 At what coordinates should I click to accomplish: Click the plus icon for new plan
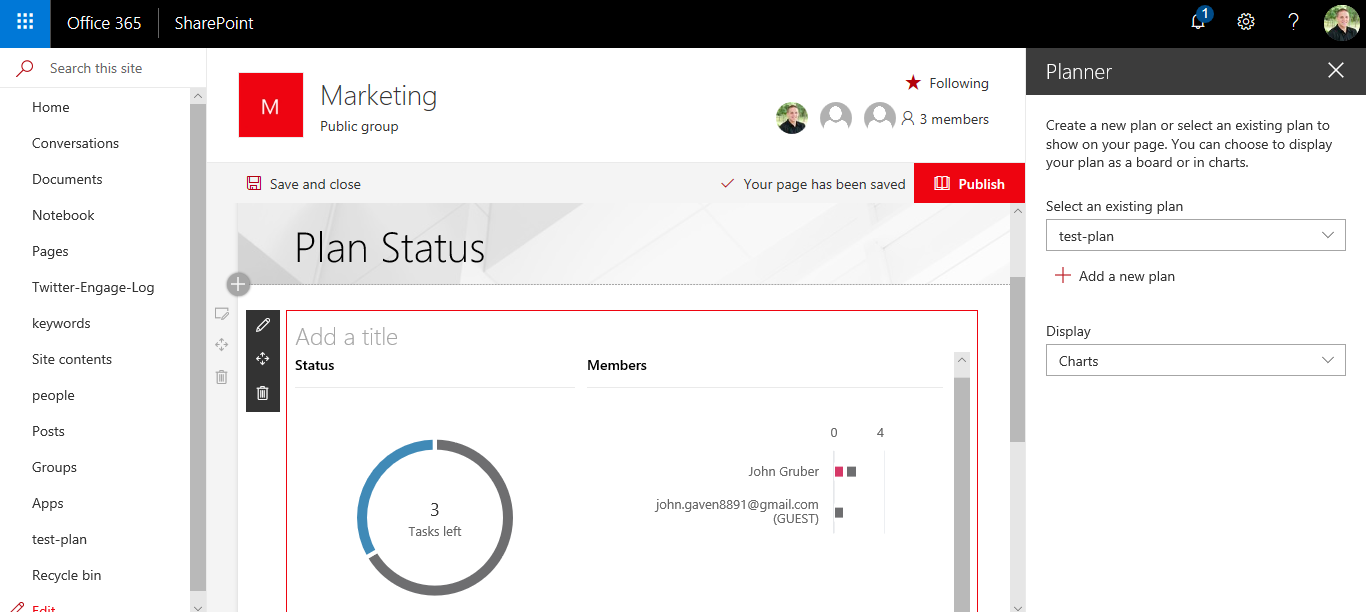tap(1063, 276)
